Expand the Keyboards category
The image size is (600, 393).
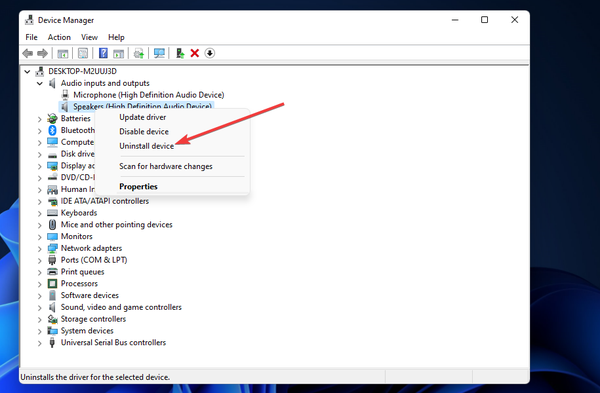[39, 213]
